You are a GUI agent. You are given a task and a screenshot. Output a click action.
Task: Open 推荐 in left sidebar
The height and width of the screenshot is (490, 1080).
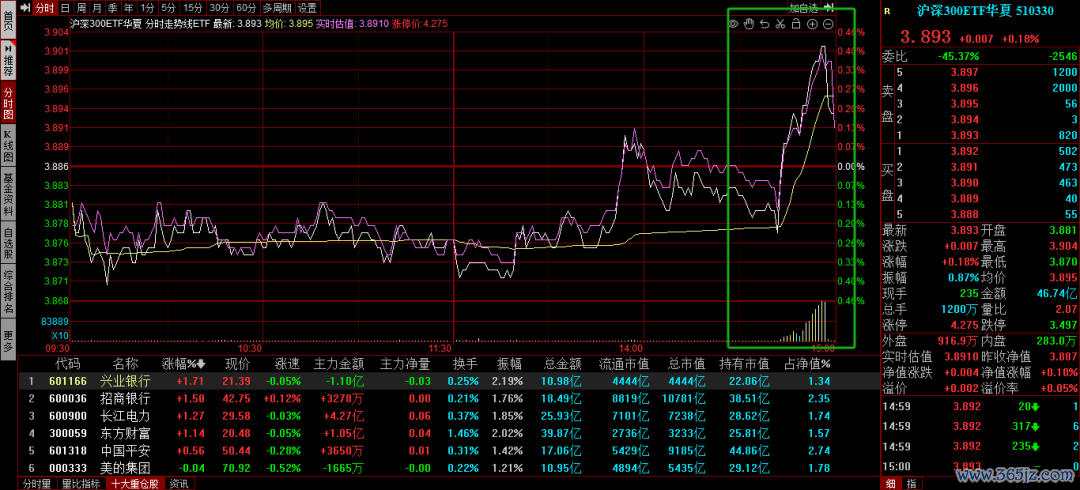tap(8, 61)
